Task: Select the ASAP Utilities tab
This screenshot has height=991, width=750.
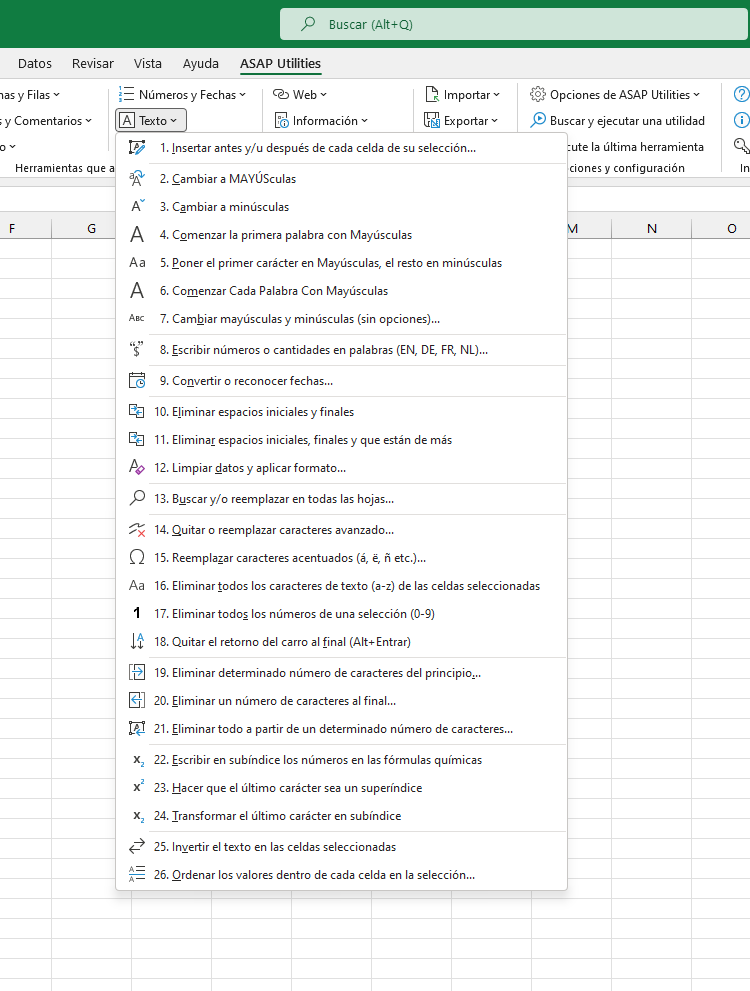Action: click(x=281, y=63)
